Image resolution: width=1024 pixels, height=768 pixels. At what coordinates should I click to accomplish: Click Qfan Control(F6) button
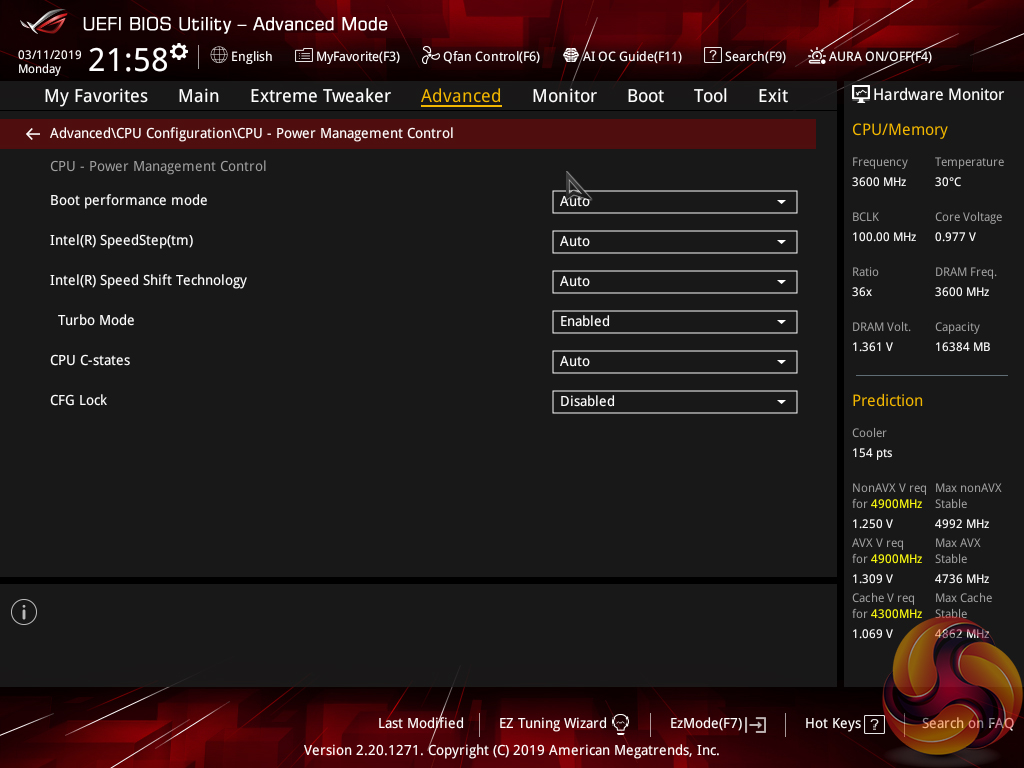coord(481,56)
